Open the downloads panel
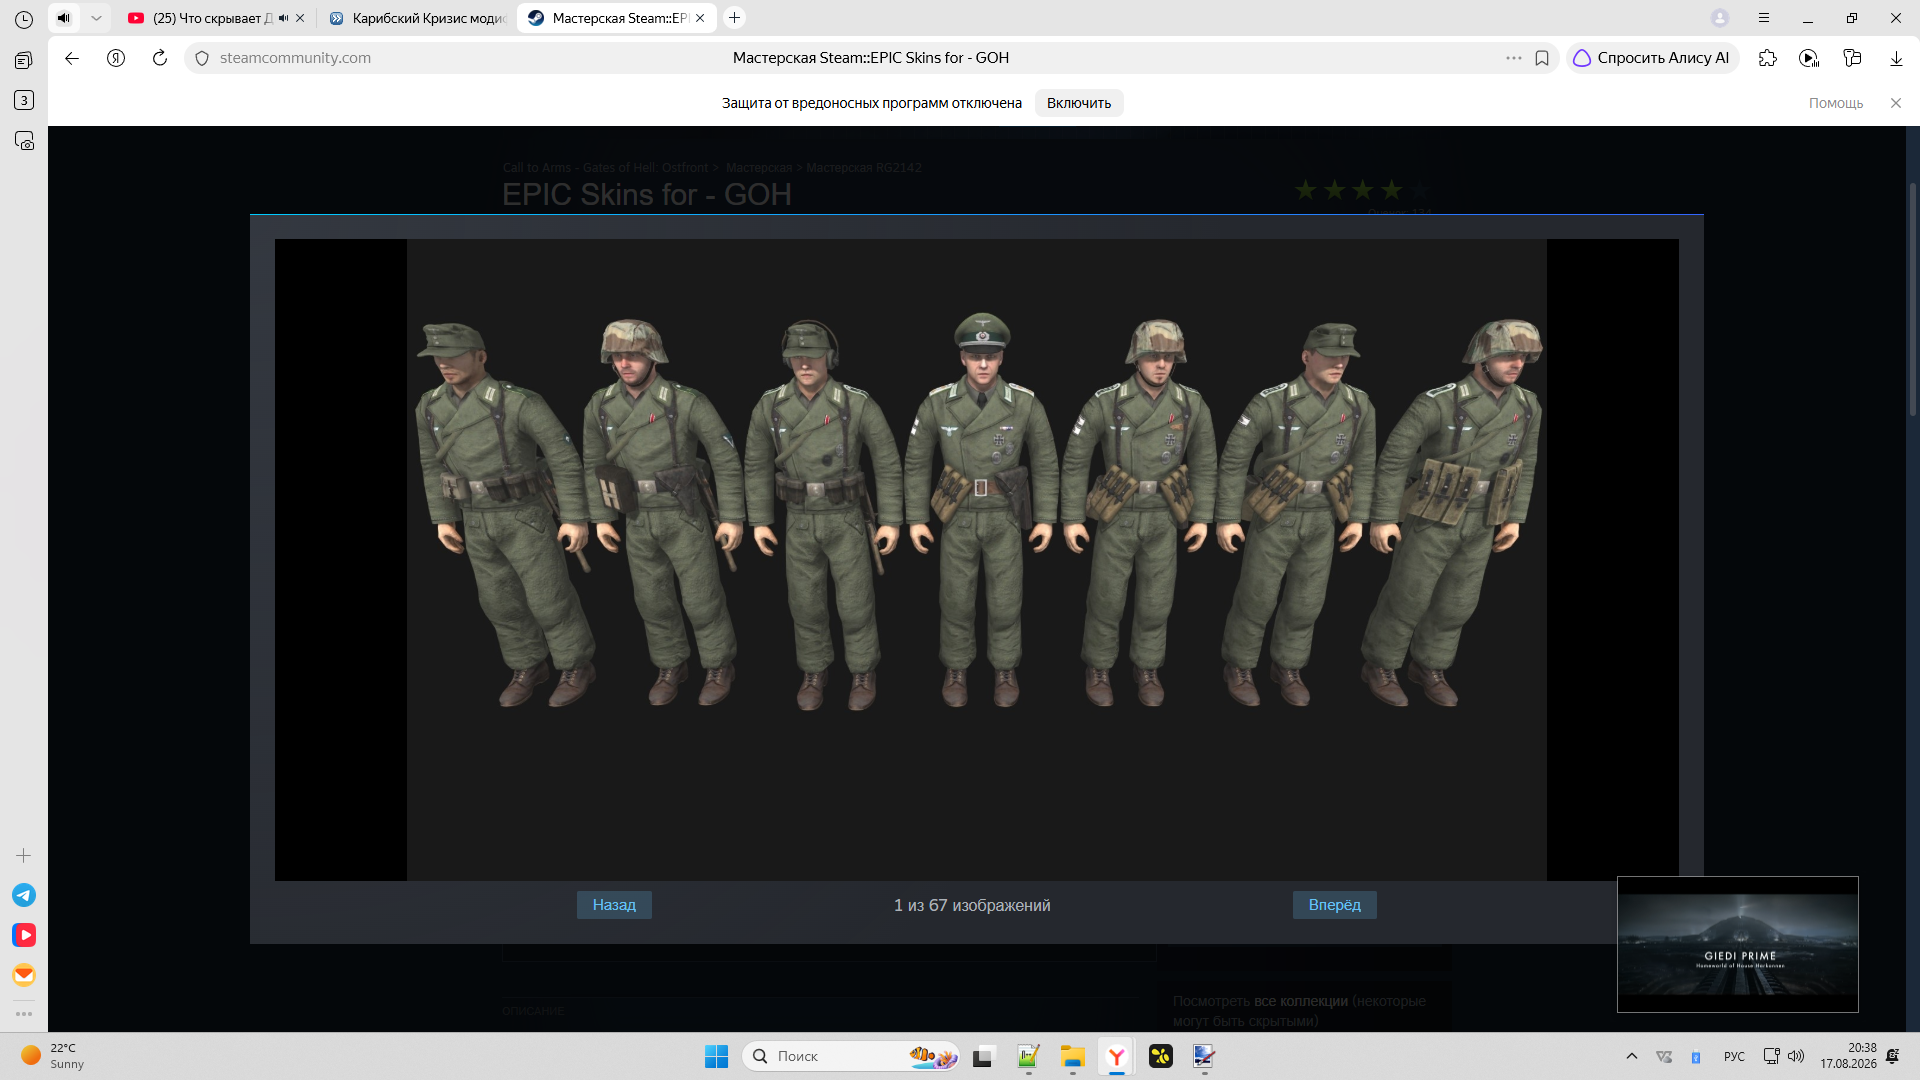The image size is (1920, 1080). click(x=1896, y=58)
